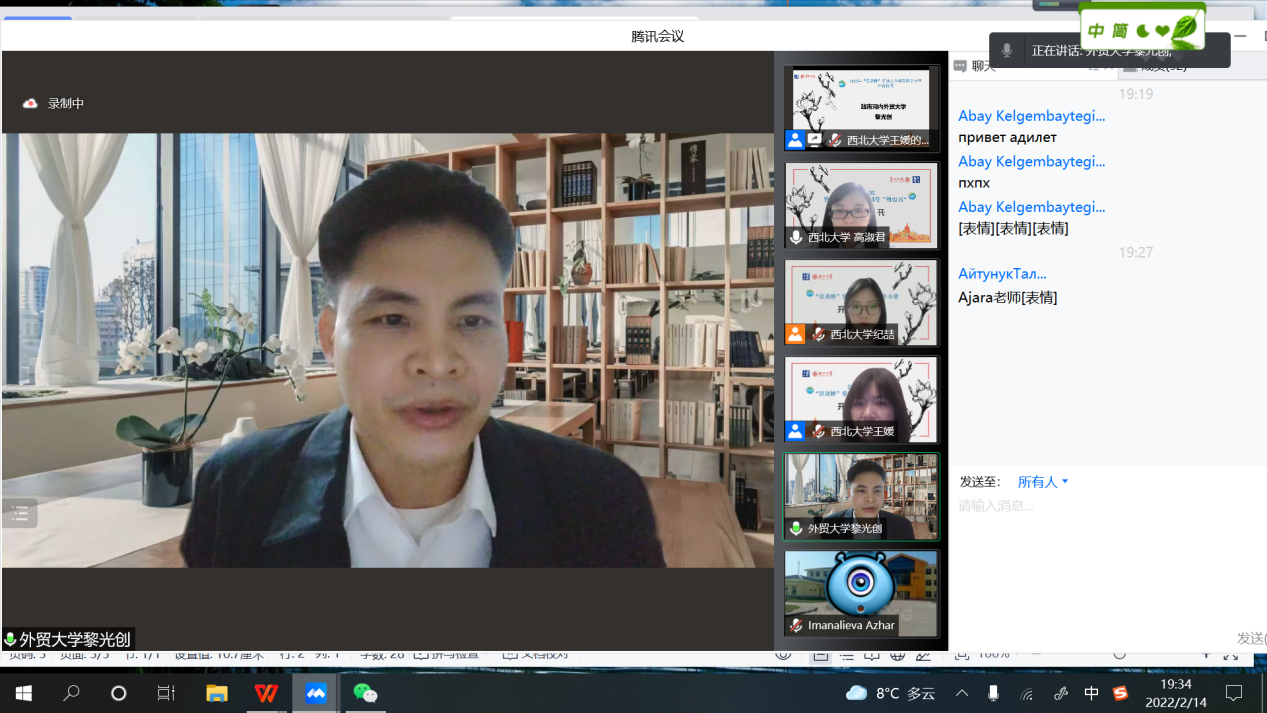Open the 8°C 多云 weather widget
Screen dimensions: 1267x713
(x=891, y=693)
